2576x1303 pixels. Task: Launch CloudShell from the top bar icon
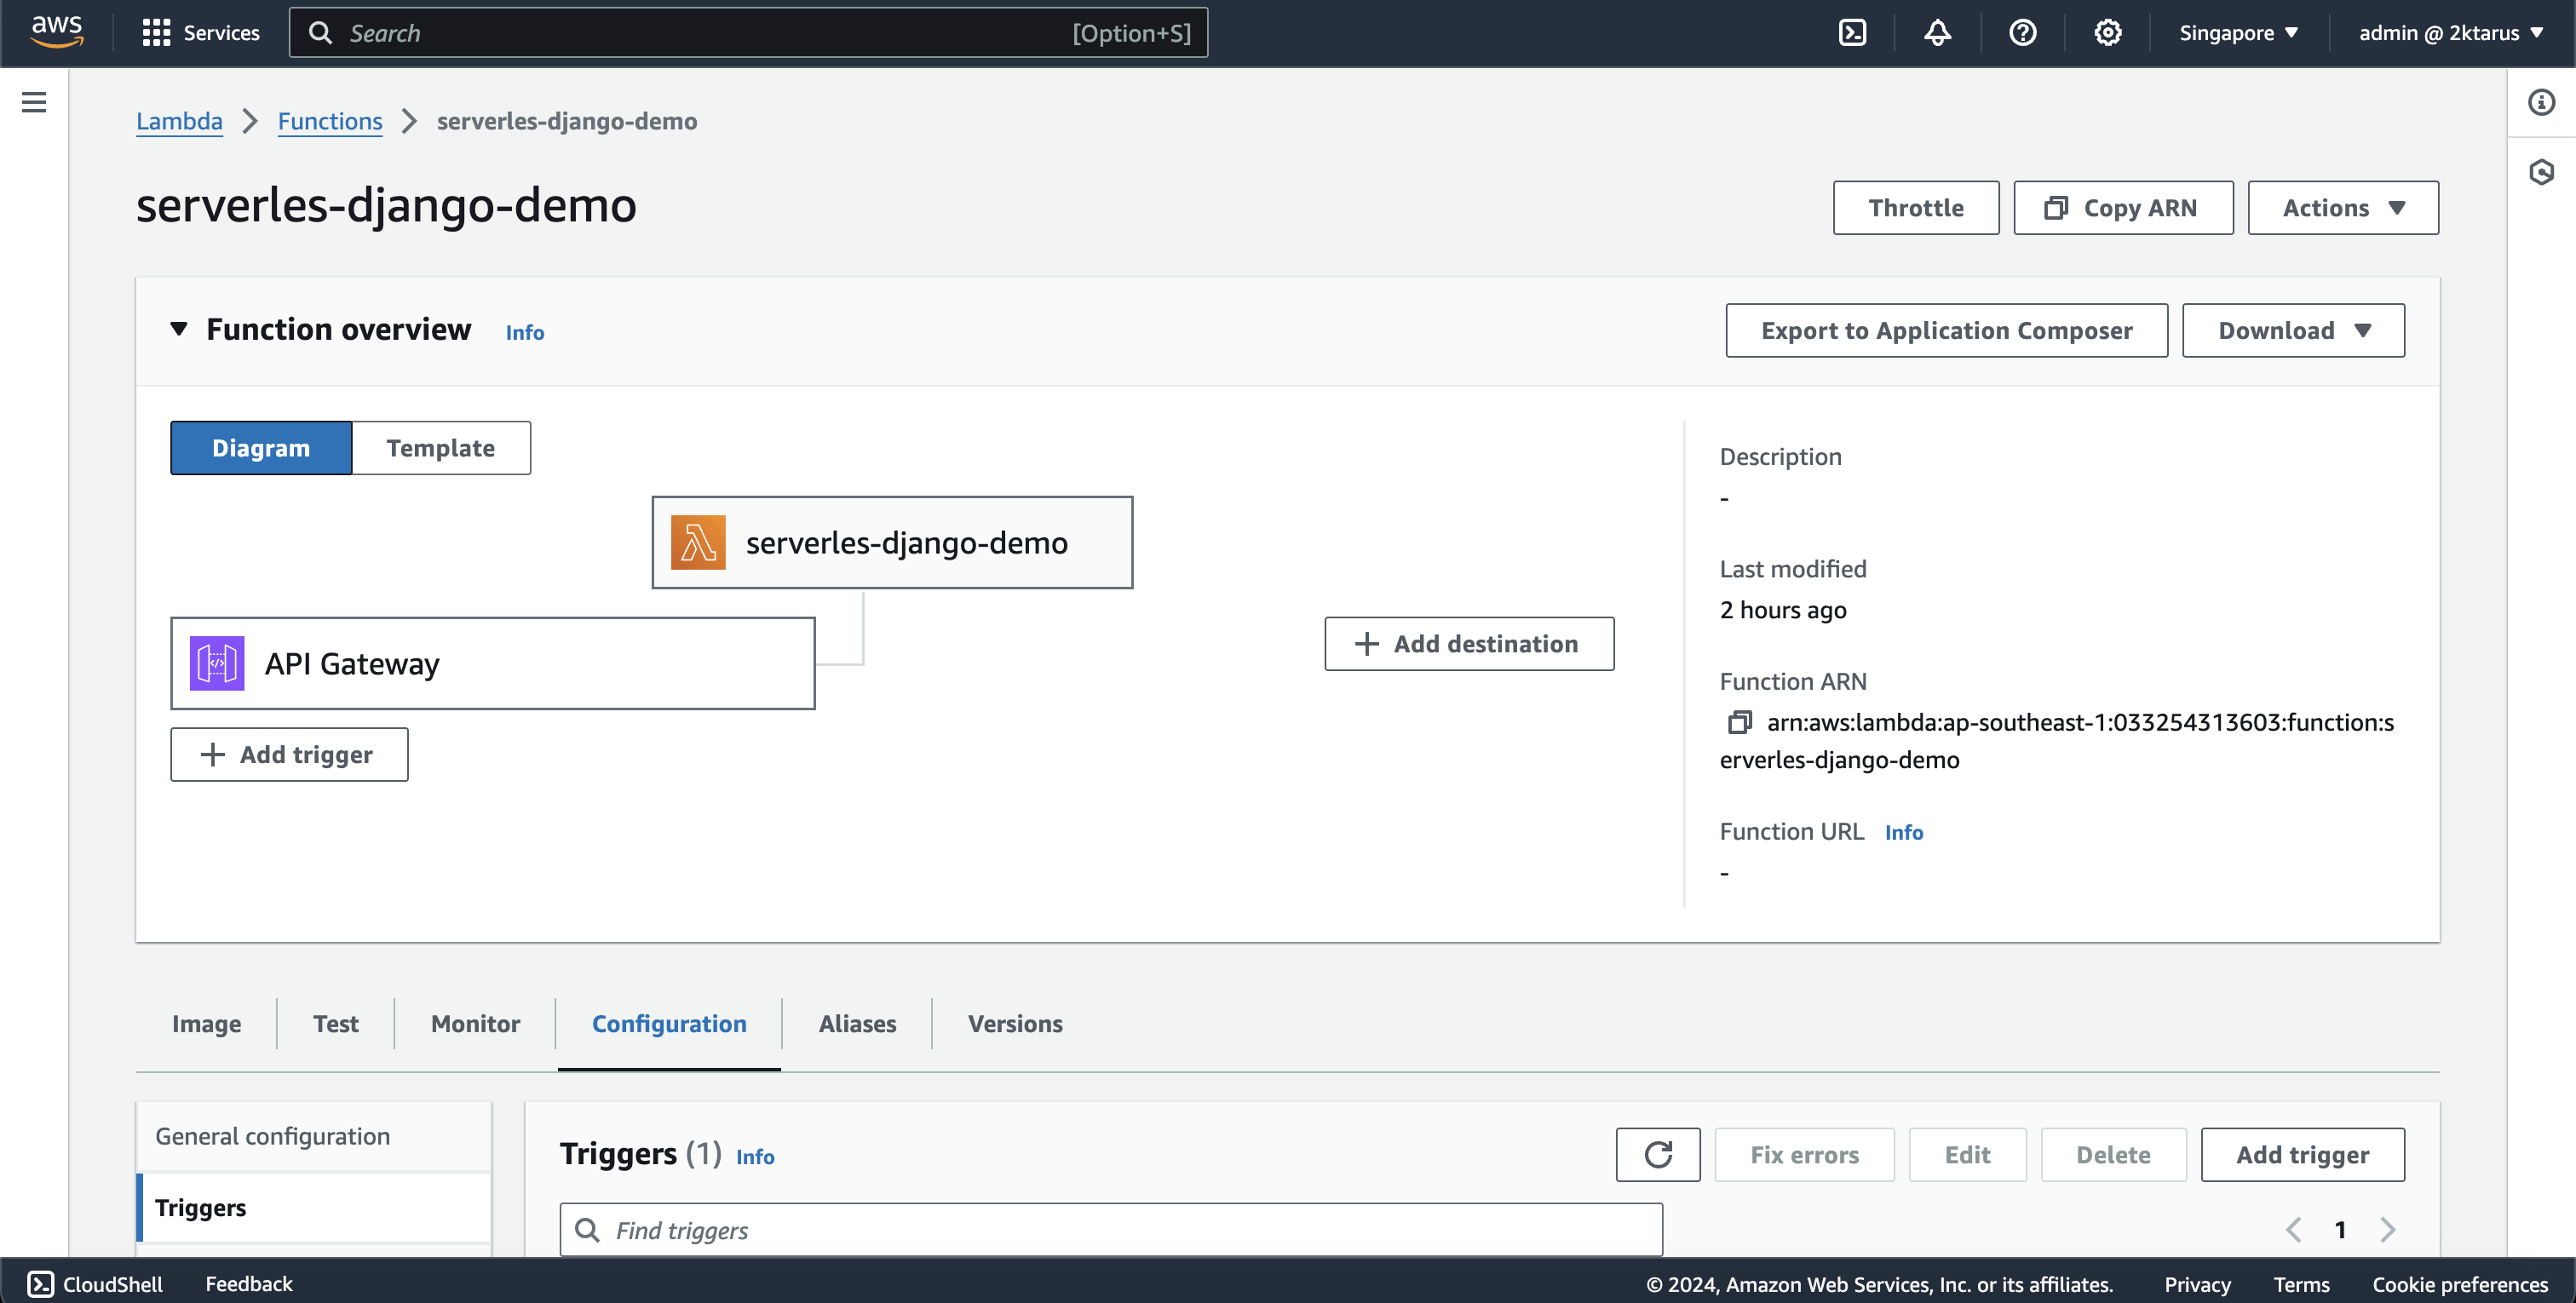[x=1852, y=33]
